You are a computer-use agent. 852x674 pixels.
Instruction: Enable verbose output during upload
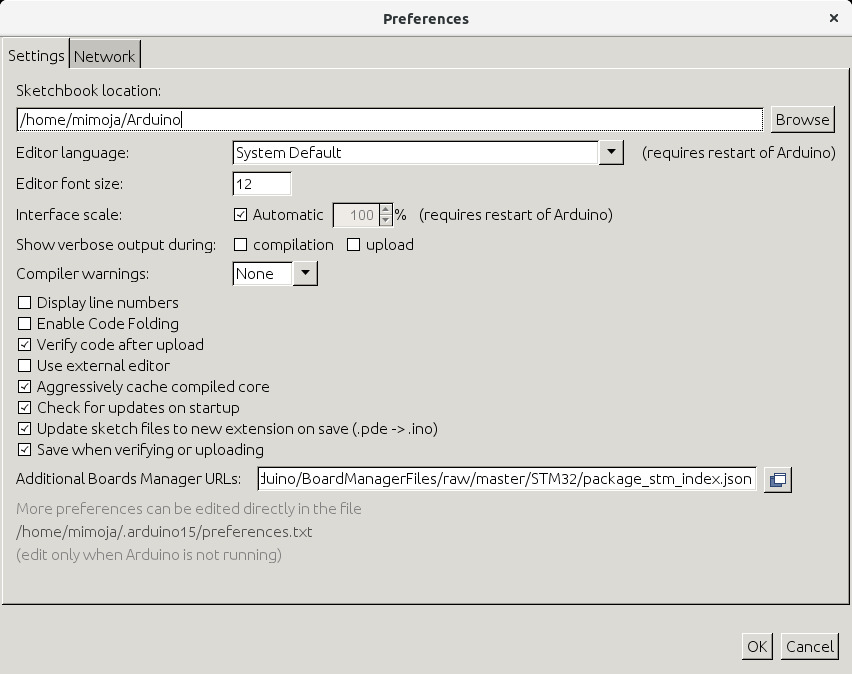353,245
